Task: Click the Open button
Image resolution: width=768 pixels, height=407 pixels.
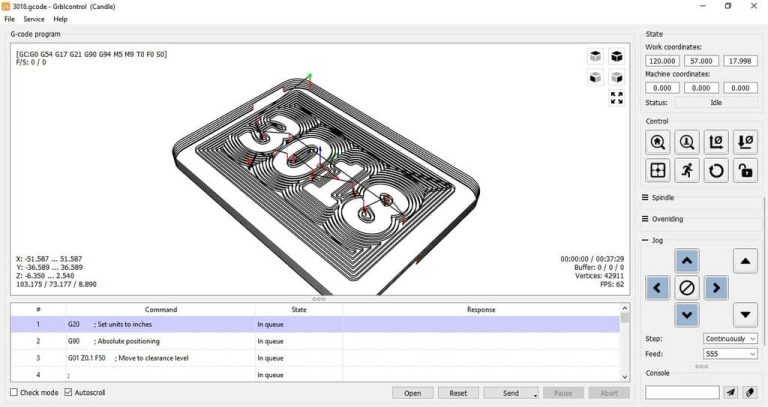Action: coord(413,393)
